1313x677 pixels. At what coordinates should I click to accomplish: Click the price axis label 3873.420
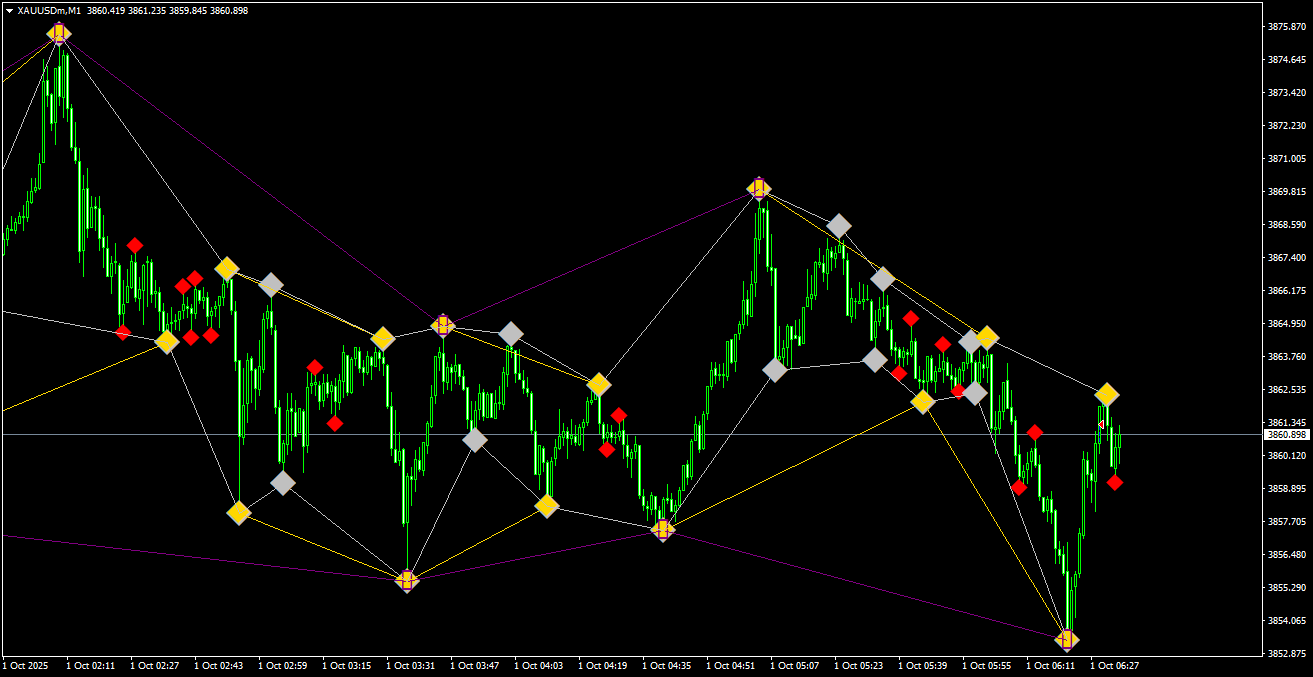pyautogui.click(x=1287, y=92)
